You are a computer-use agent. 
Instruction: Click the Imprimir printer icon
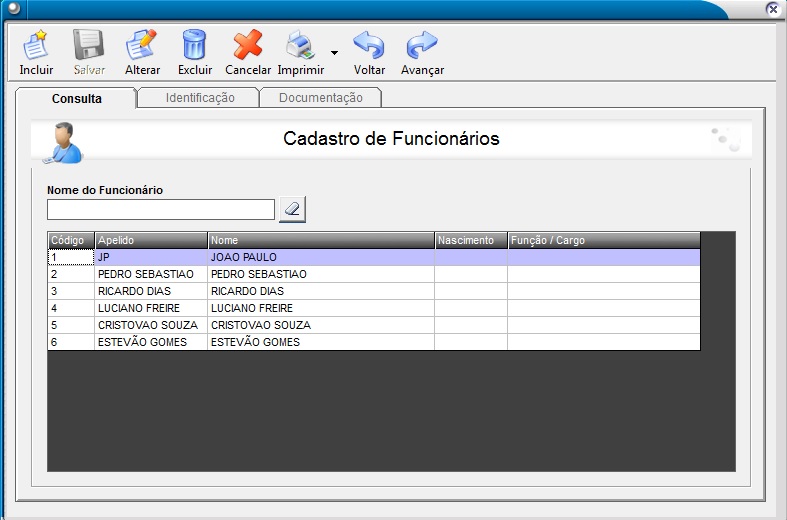pyautogui.click(x=300, y=46)
